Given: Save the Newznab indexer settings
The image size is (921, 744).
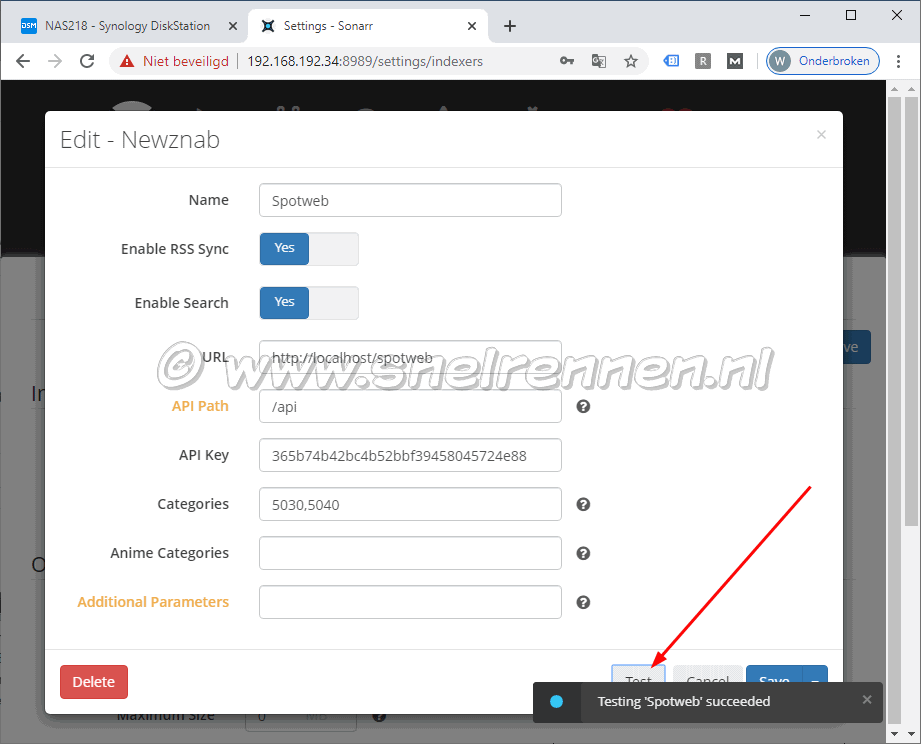Looking at the screenshot, I should pos(774,674).
